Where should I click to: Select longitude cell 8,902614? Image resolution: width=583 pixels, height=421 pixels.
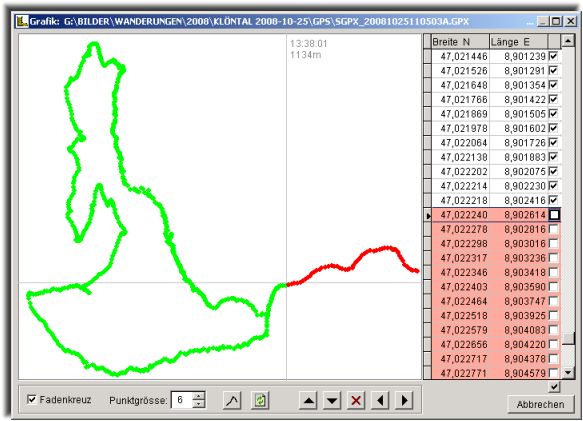(519, 215)
